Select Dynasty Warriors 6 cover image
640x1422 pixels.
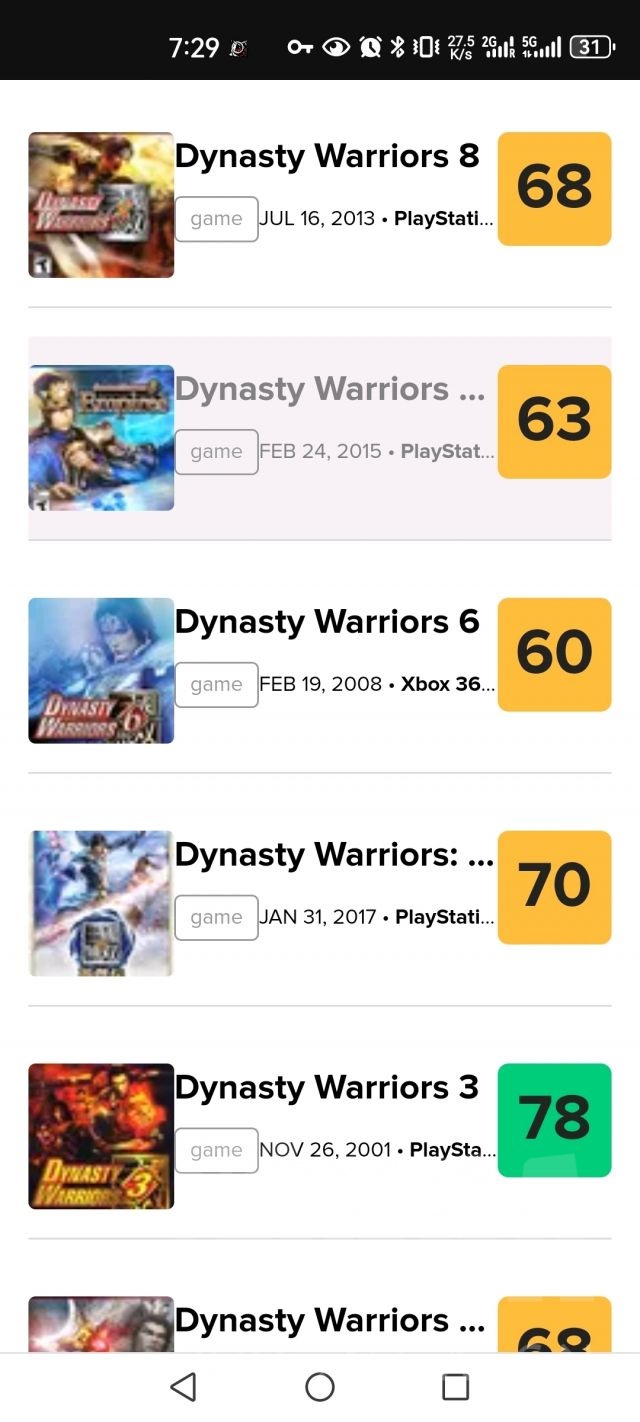(x=101, y=671)
